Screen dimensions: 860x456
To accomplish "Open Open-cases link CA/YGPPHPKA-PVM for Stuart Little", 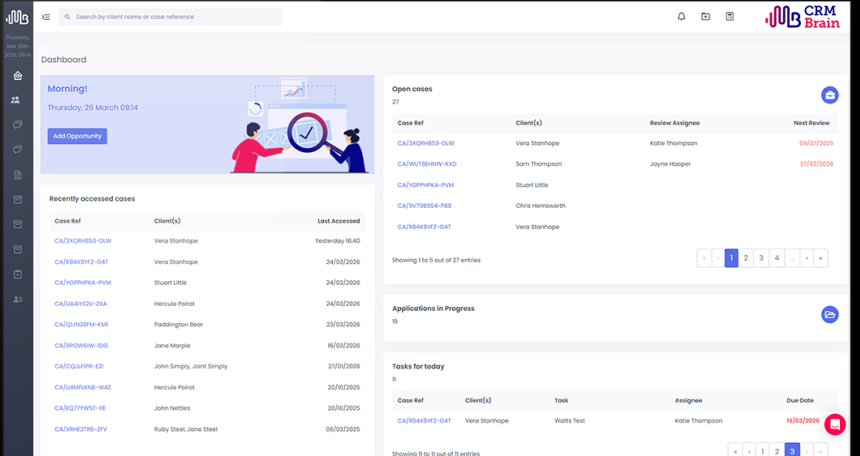I will coord(426,185).
